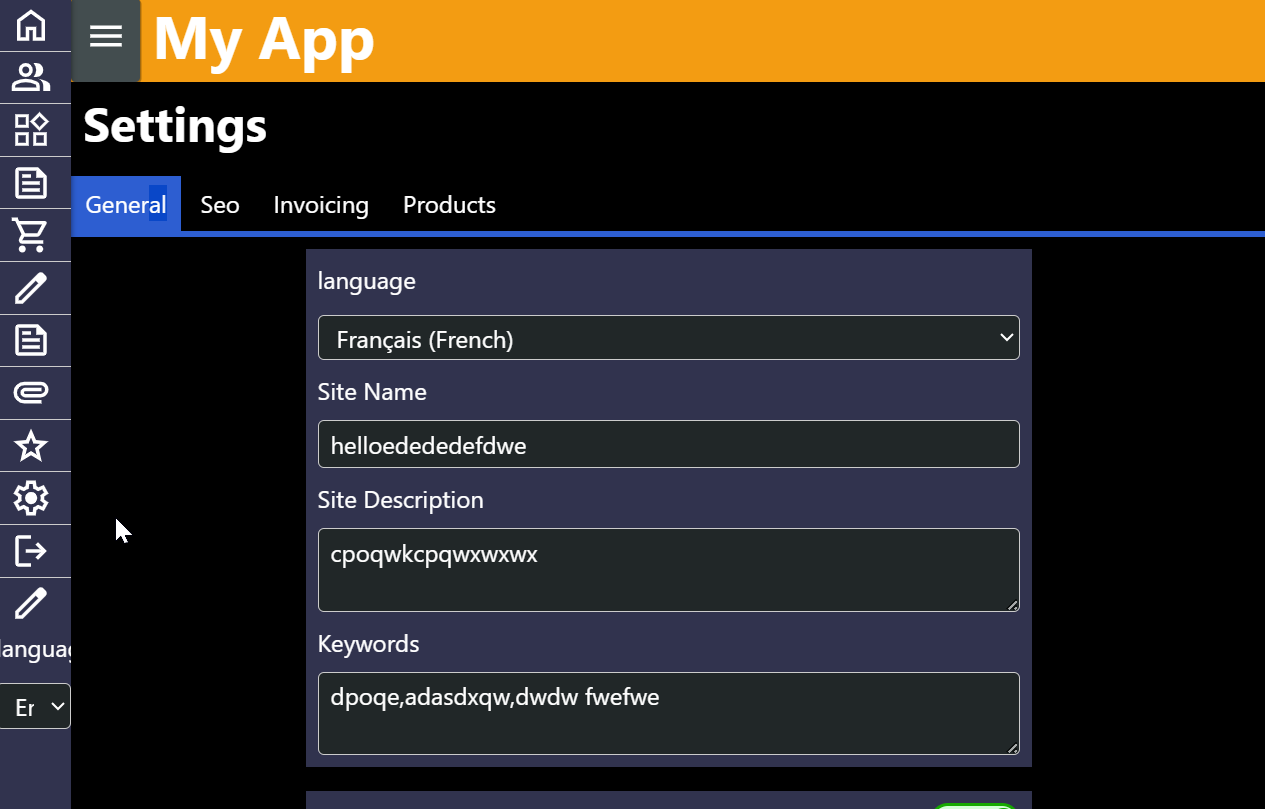Switch to the Seo tab
The width and height of the screenshot is (1265, 809).
(220, 205)
